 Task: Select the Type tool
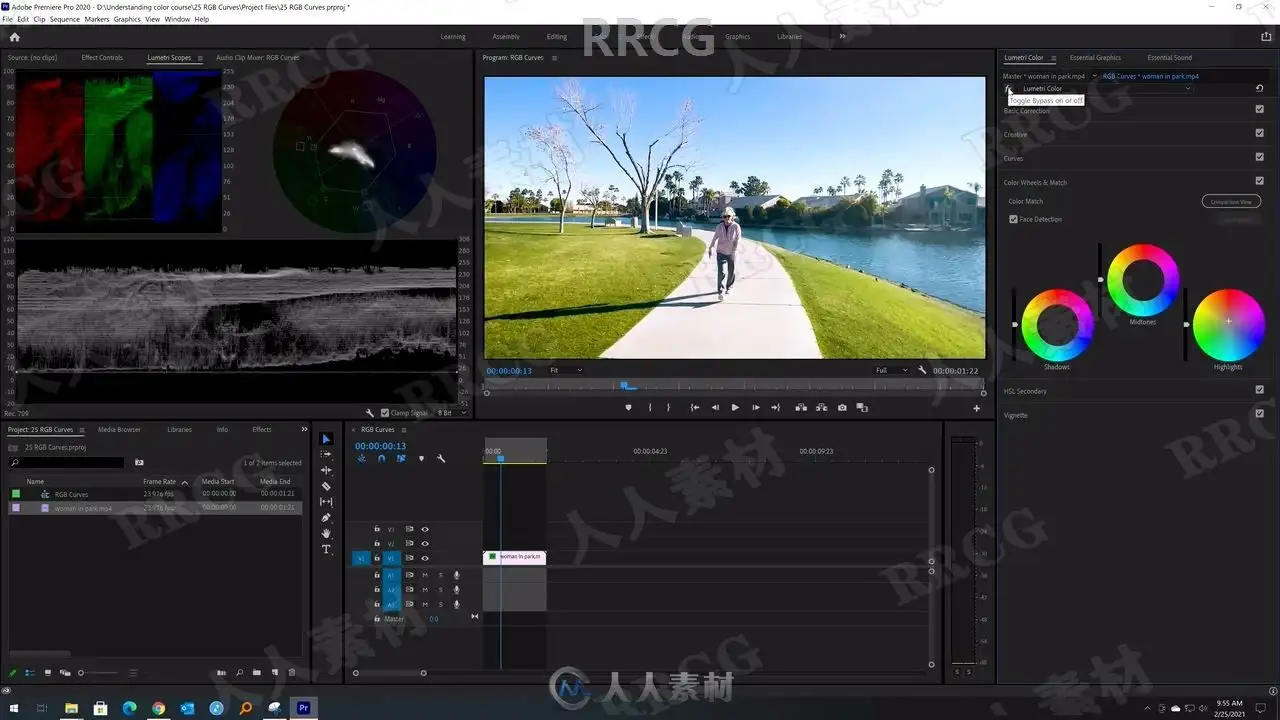click(x=326, y=549)
